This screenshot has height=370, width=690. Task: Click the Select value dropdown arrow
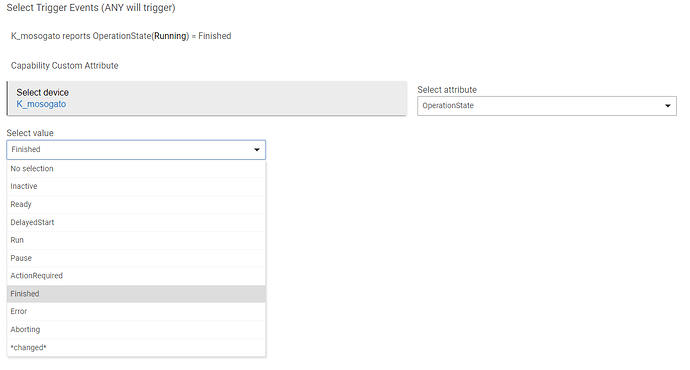pyautogui.click(x=257, y=150)
